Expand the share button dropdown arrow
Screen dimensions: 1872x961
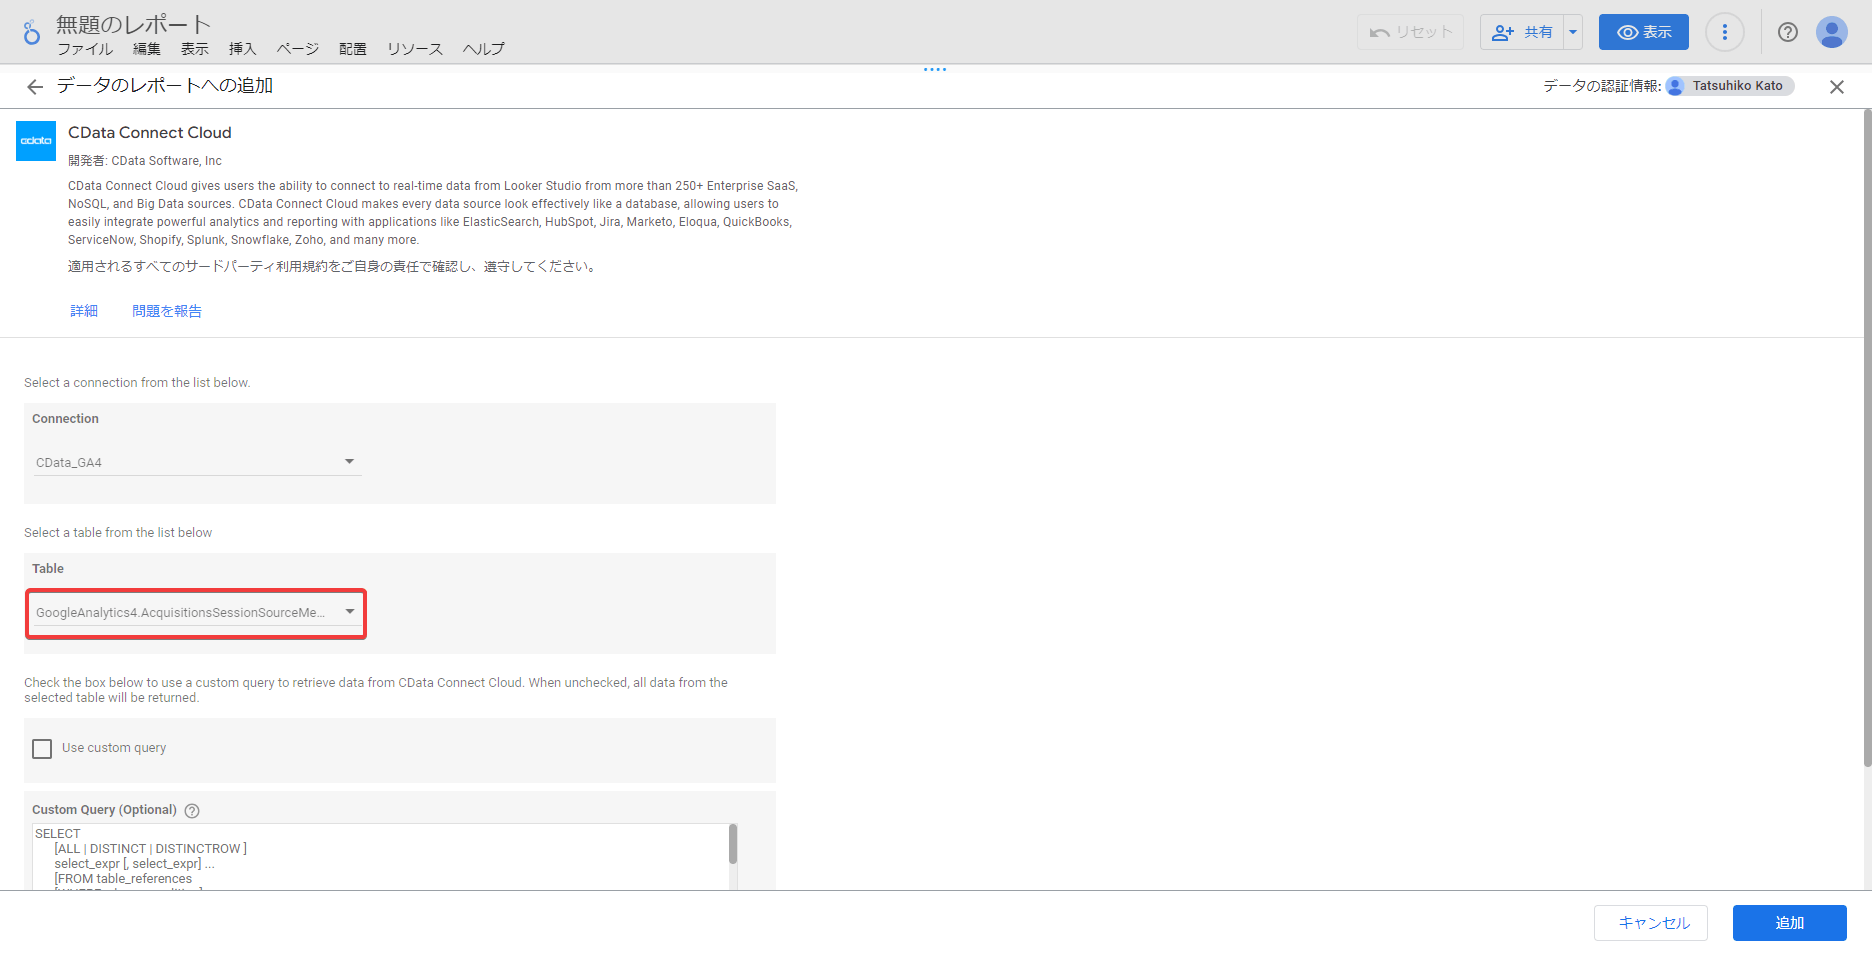pos(1573,32)
